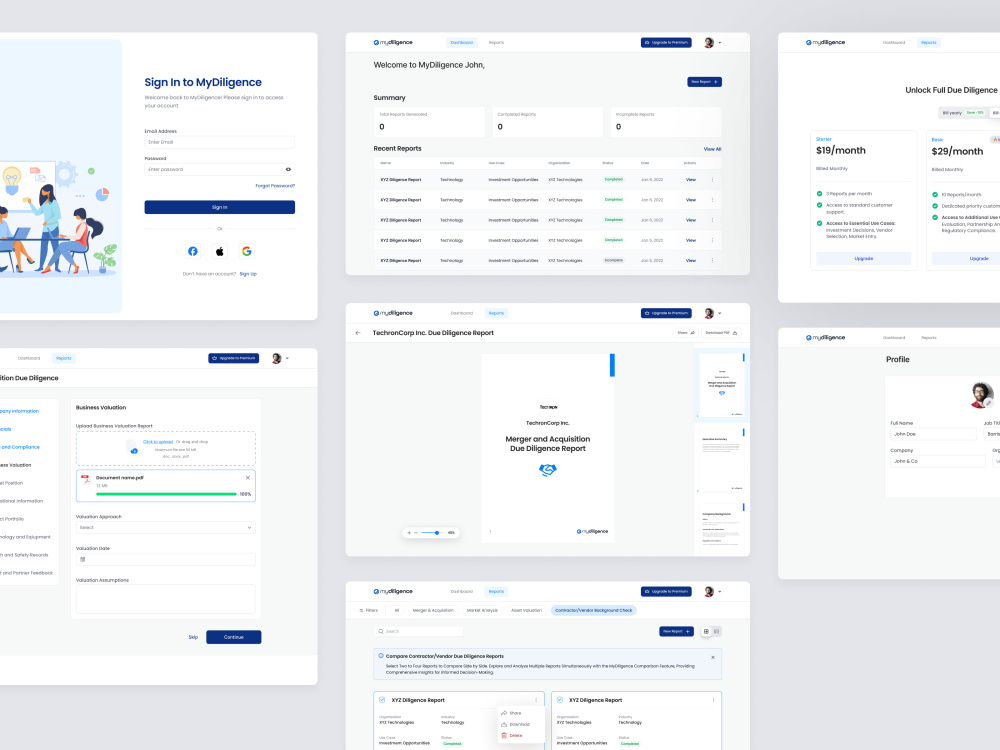Click the Valuation Assumptions text area
1000x750 pixels.
point(166,599)
